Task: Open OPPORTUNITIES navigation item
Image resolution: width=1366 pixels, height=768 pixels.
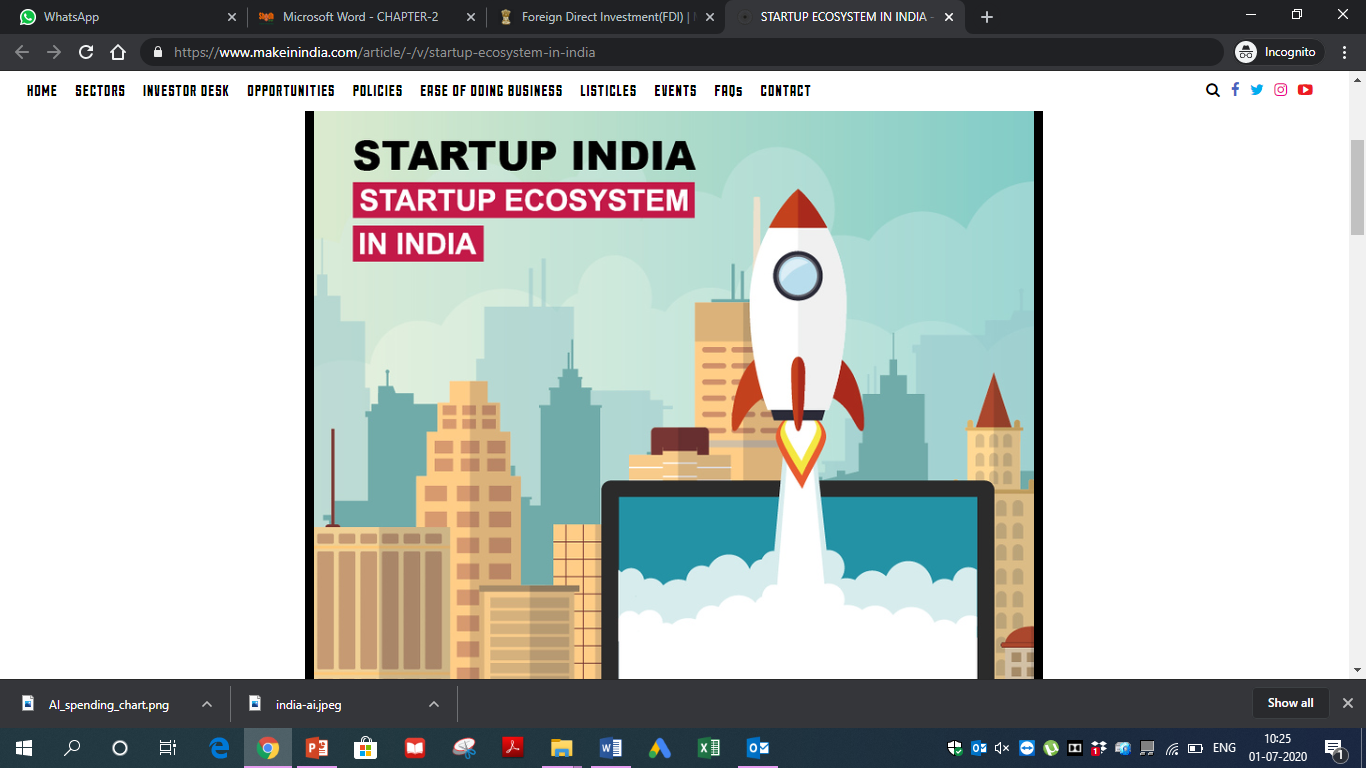Action: click(291, 90)
